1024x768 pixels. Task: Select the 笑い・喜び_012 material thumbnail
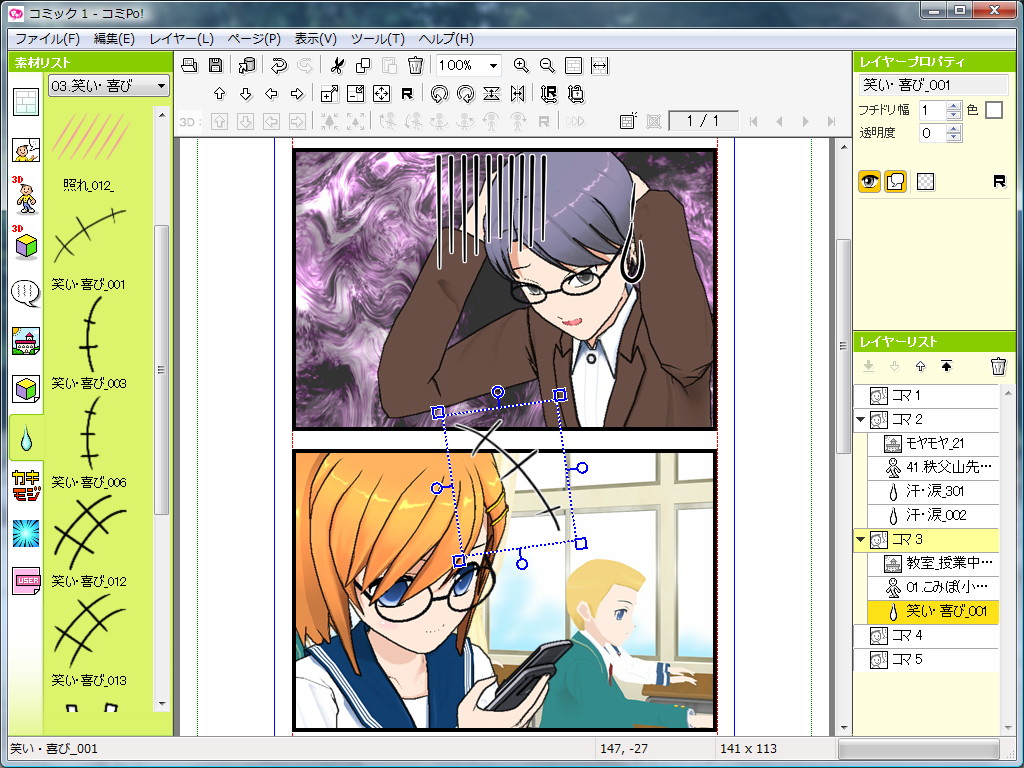click(x=89, y=534)
